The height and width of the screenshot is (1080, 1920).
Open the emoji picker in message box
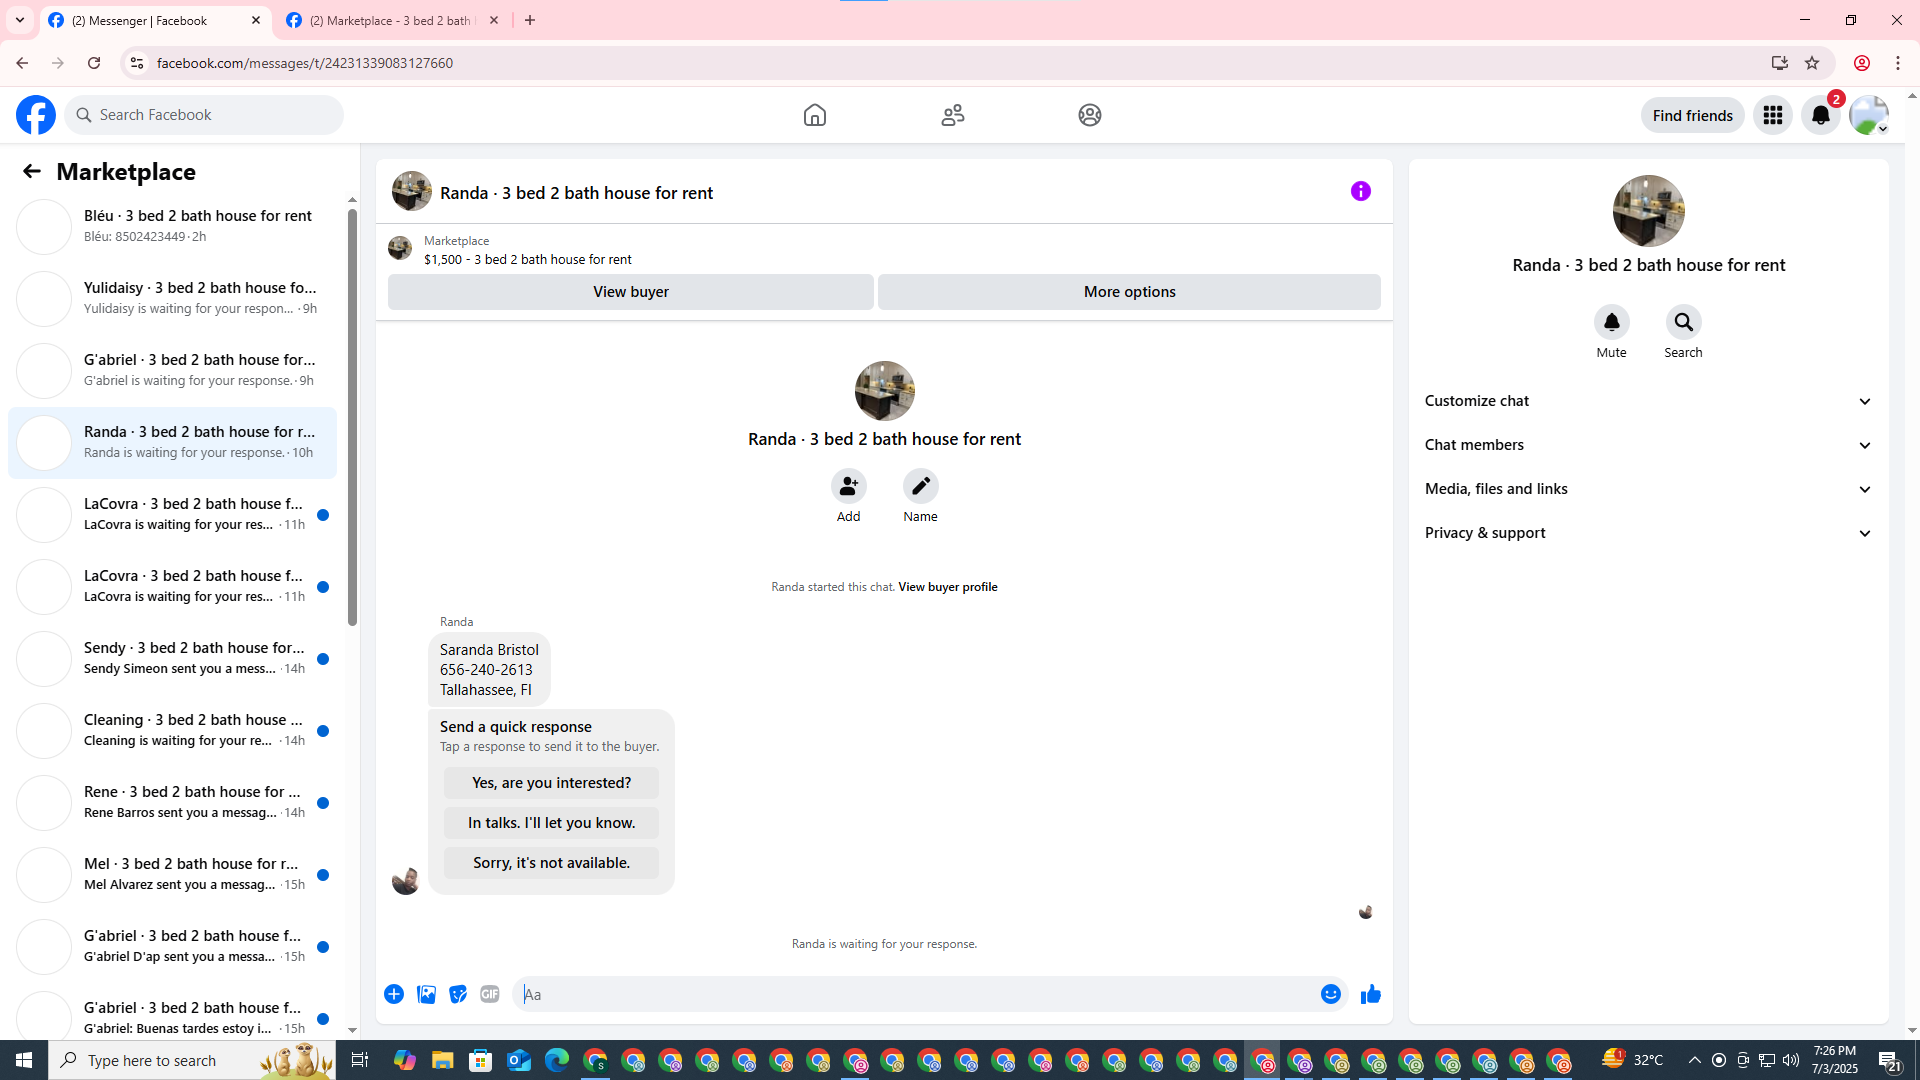point(1330,994)
